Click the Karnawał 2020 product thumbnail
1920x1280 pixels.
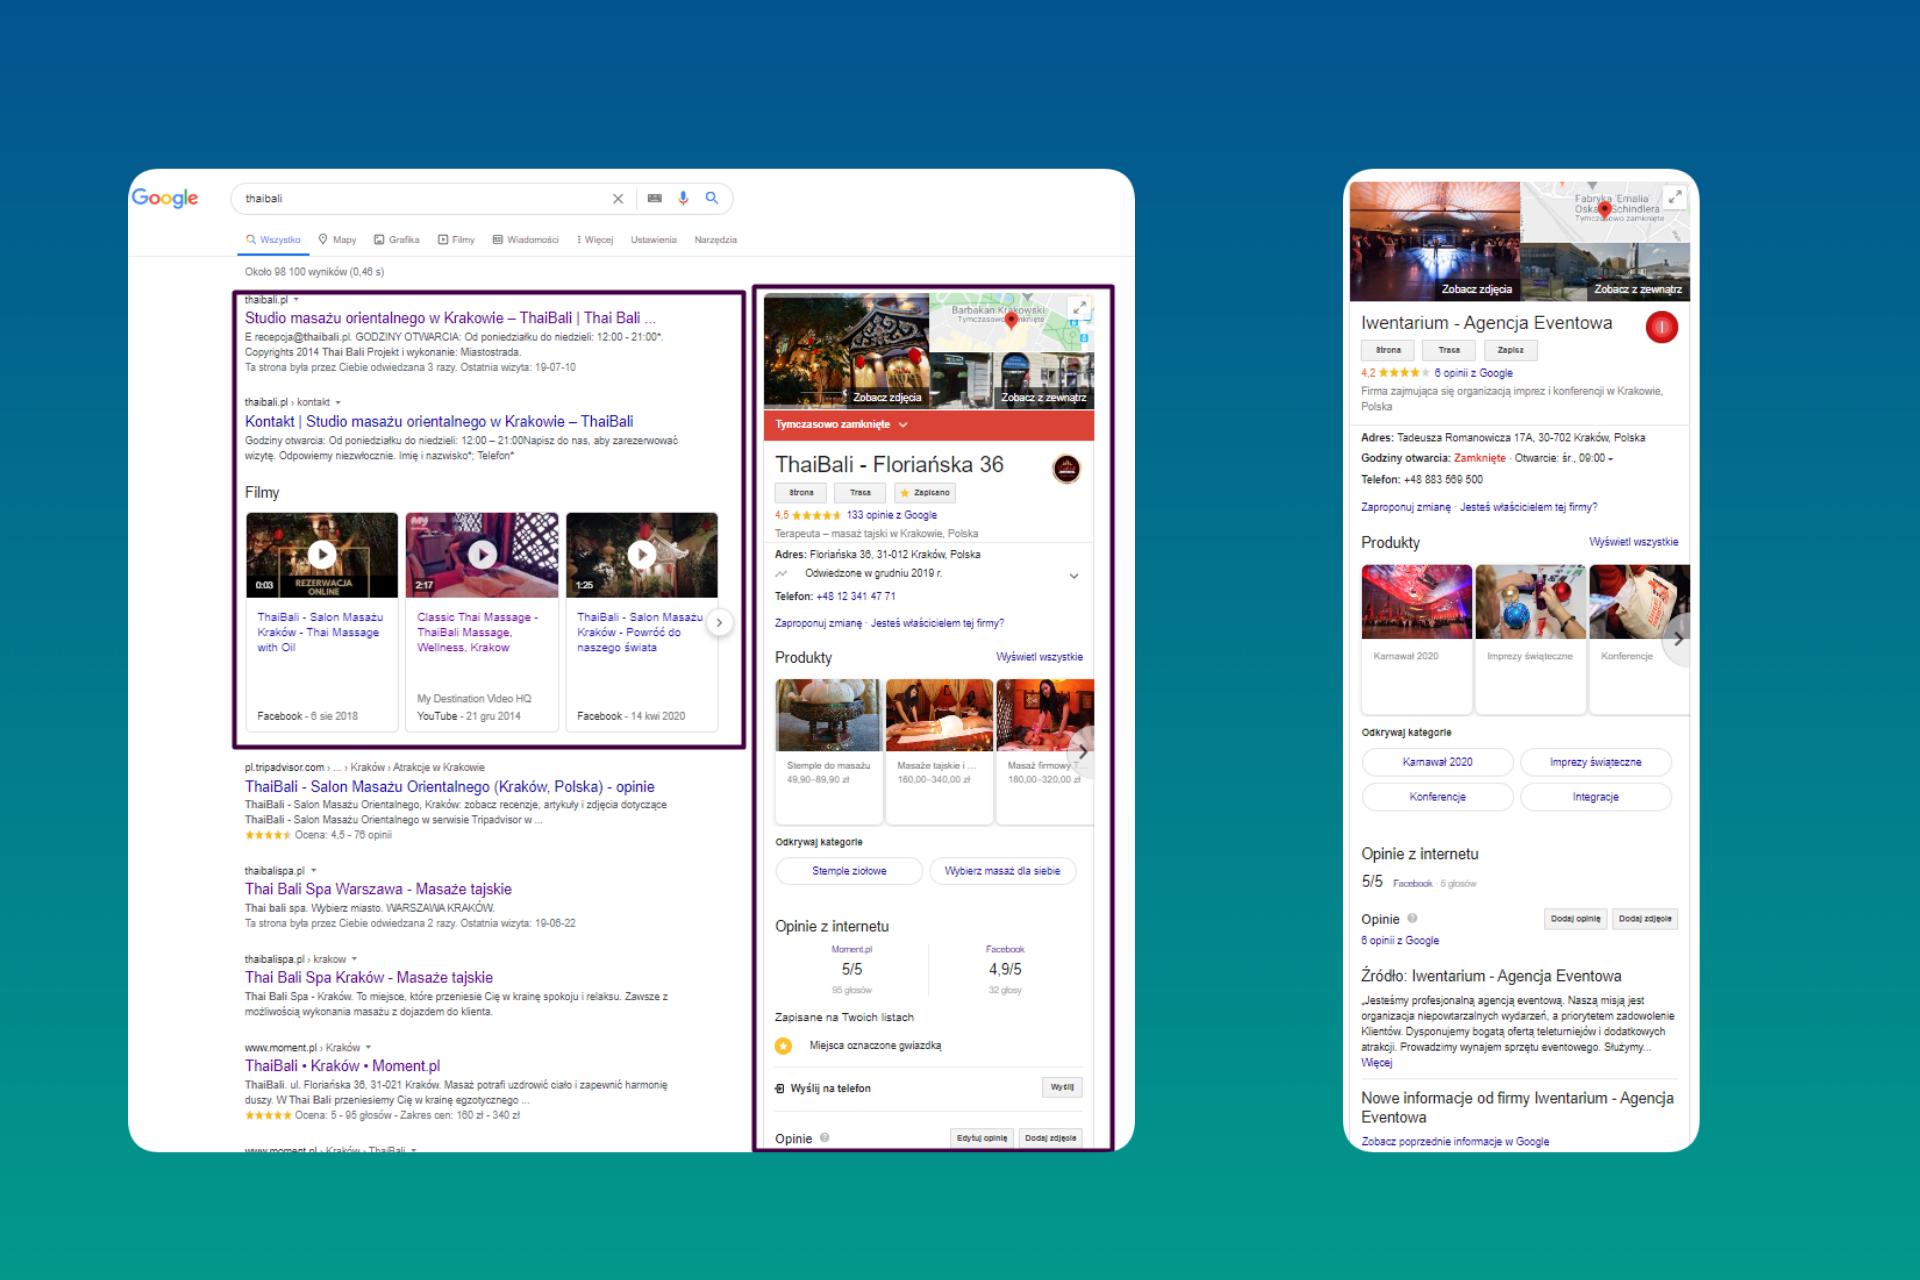point(1416,602)
